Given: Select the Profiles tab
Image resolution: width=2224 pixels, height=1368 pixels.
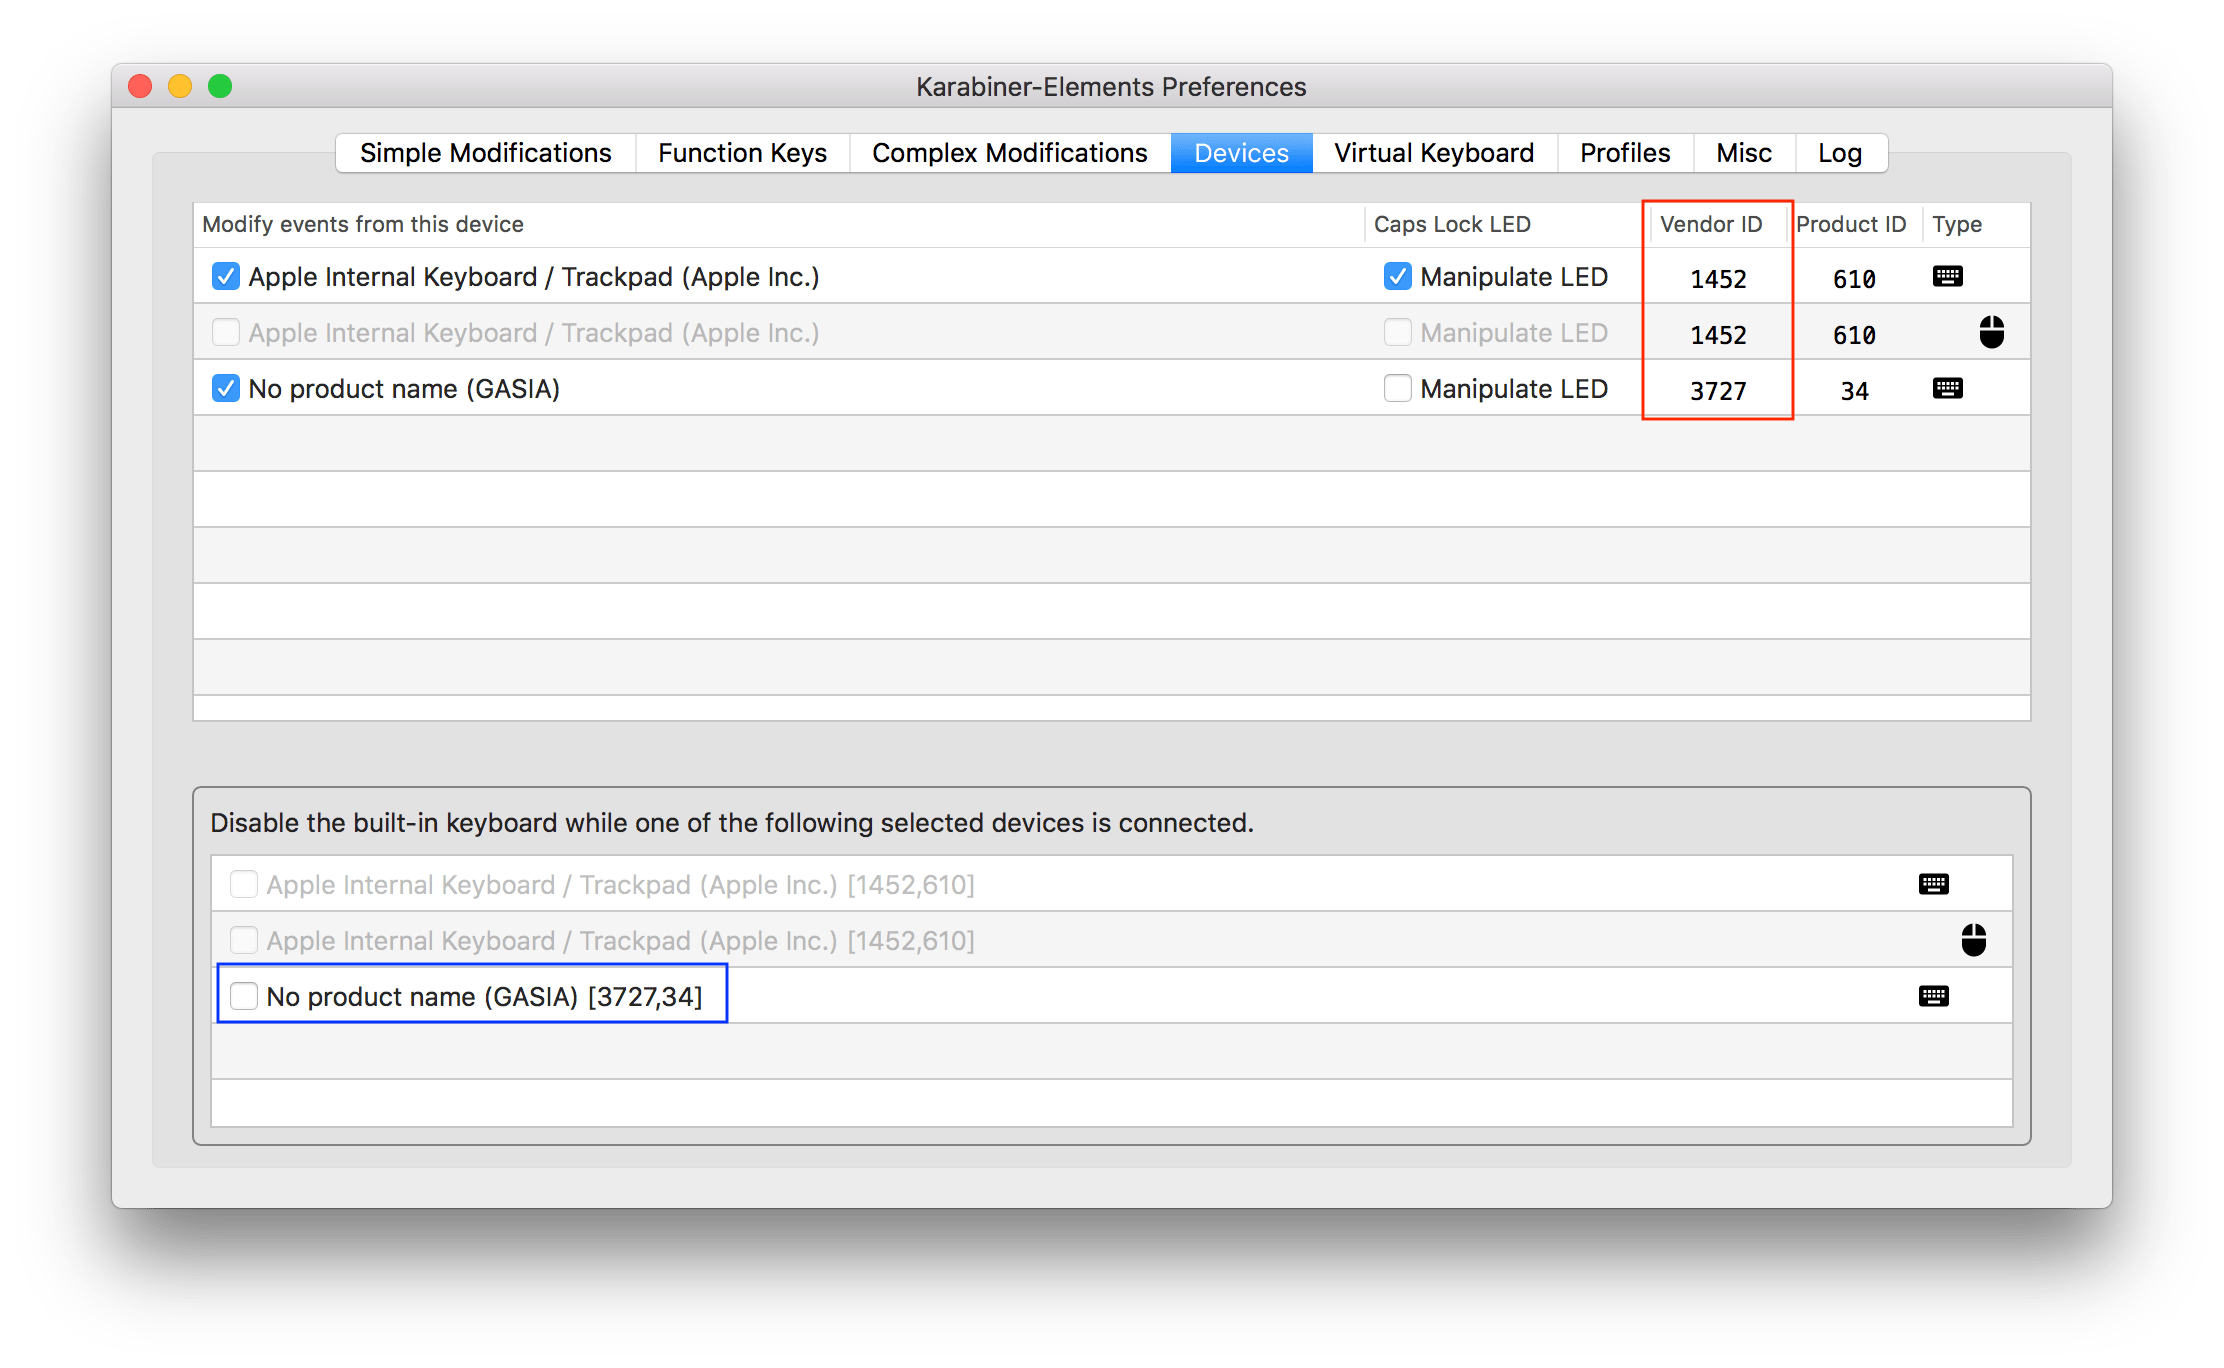Looking at the screenshot, I should (1624, 153).
